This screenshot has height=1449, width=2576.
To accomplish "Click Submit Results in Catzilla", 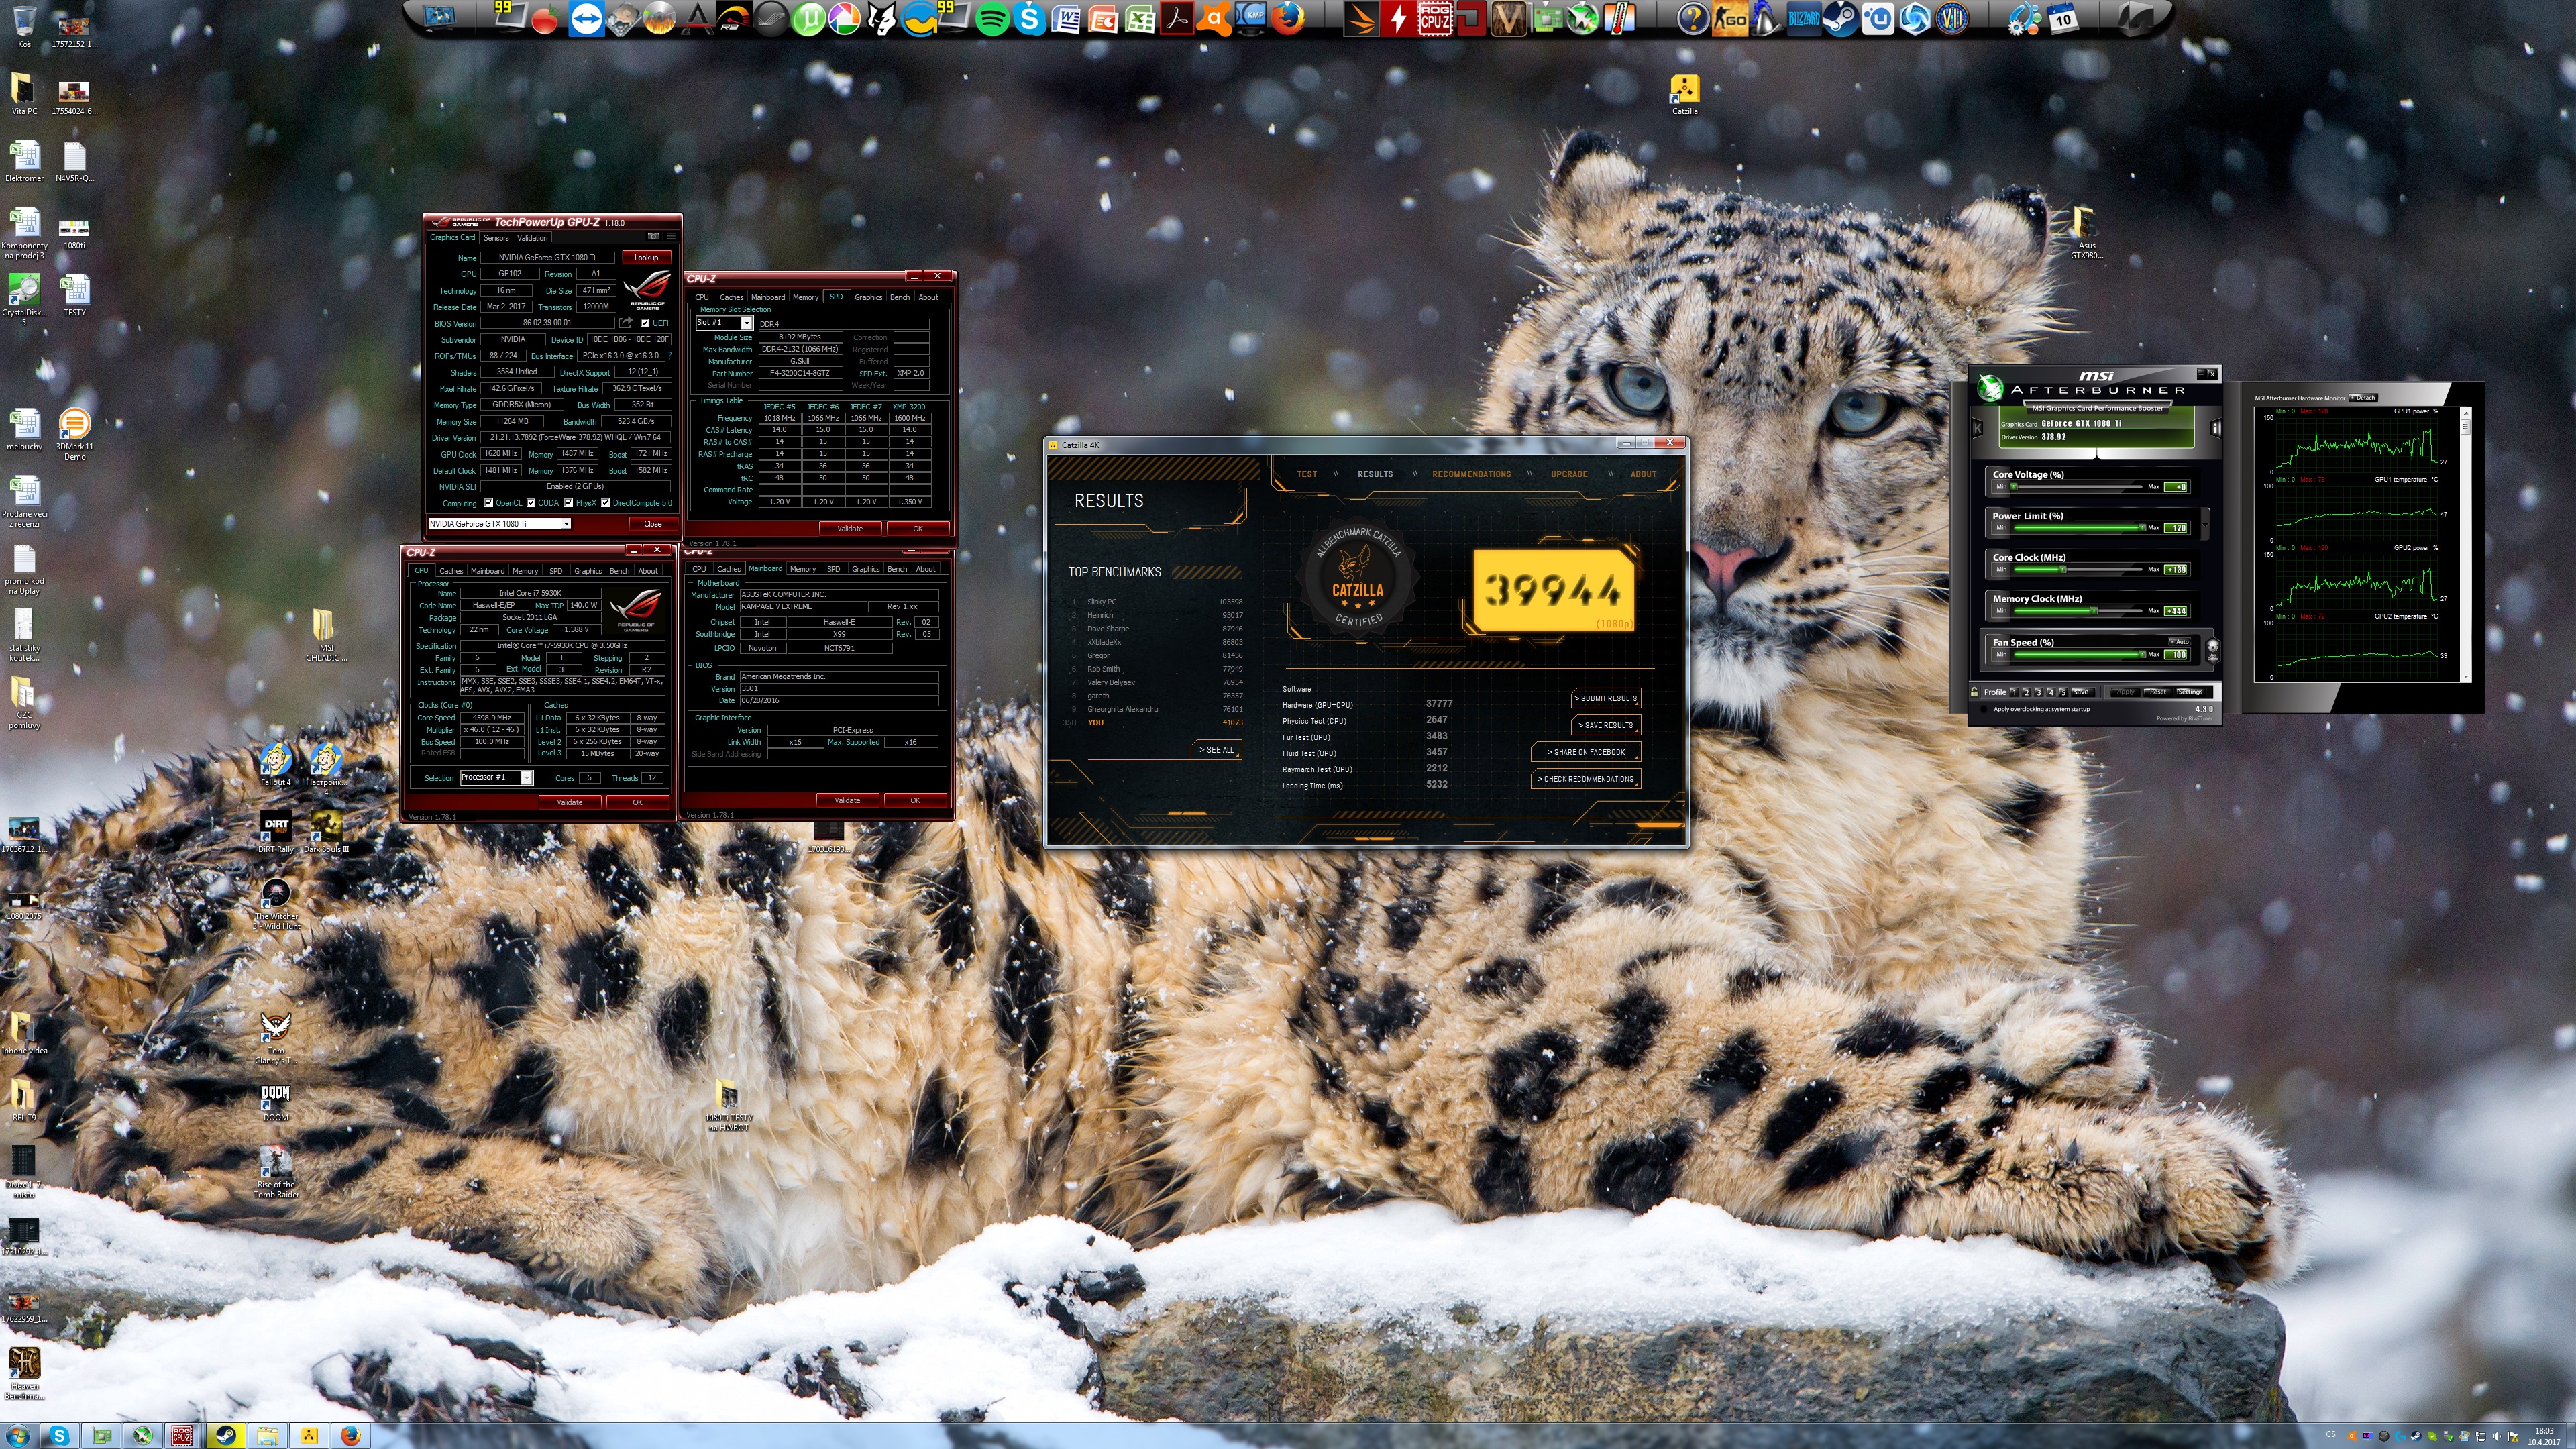I will click(x=1606, y=698).
